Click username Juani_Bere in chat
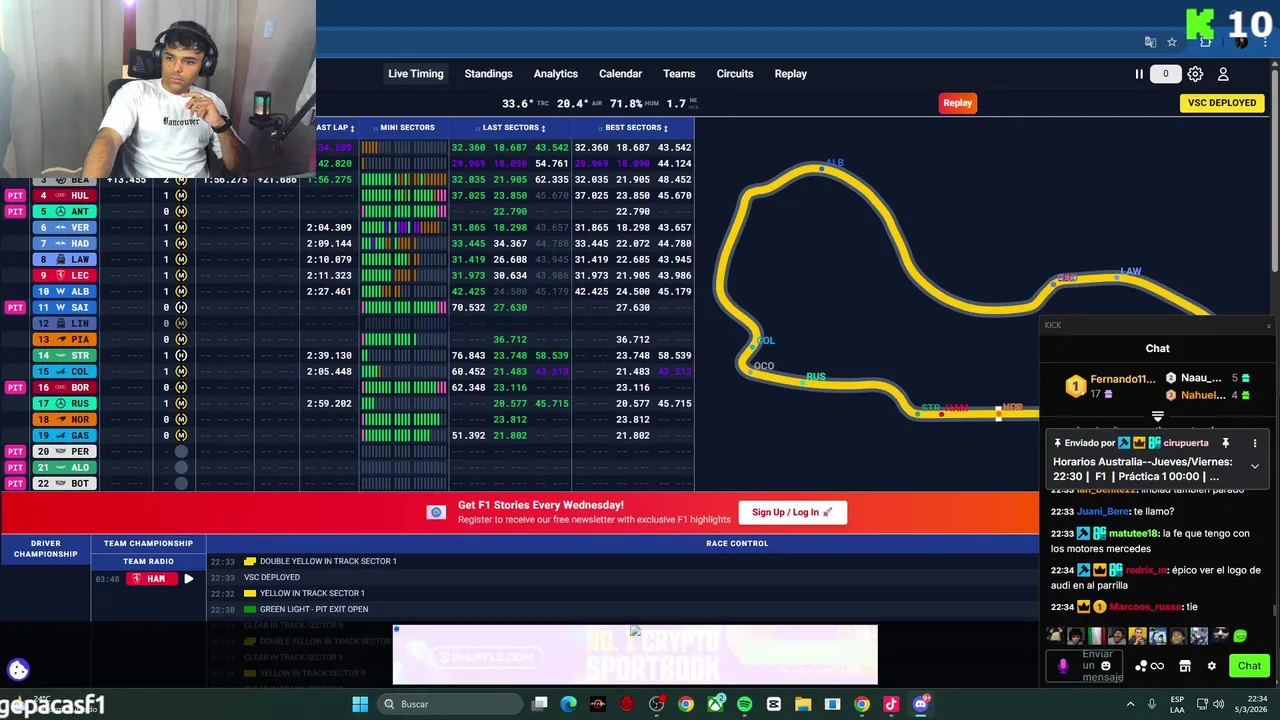The height and width of the screenshot is (720, 1280). [x=1102, y=512]
